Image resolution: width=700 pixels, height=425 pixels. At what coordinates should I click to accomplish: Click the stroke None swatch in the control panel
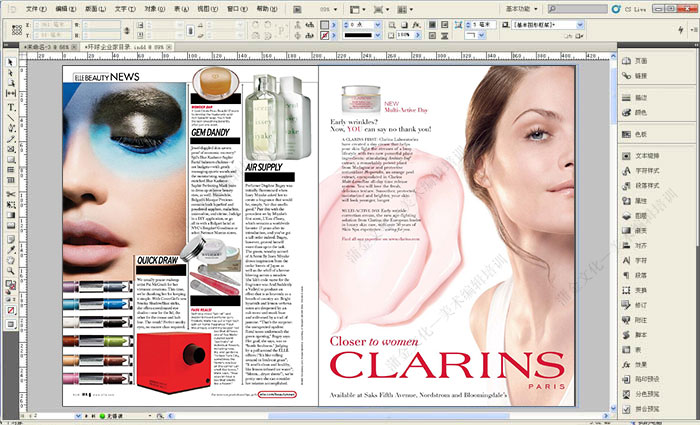click(x=325, y=35)
